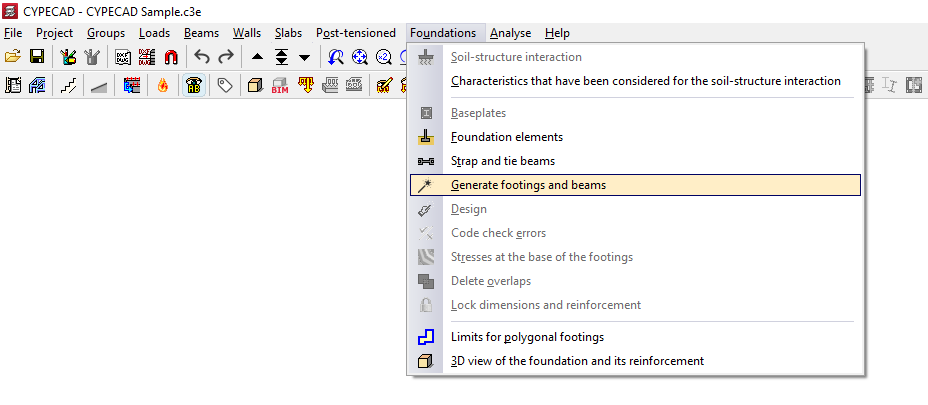Viewport: 928px width, 405px height.
Task: Choose Foundation elements menu entry
Action: [x=507, y=137]
